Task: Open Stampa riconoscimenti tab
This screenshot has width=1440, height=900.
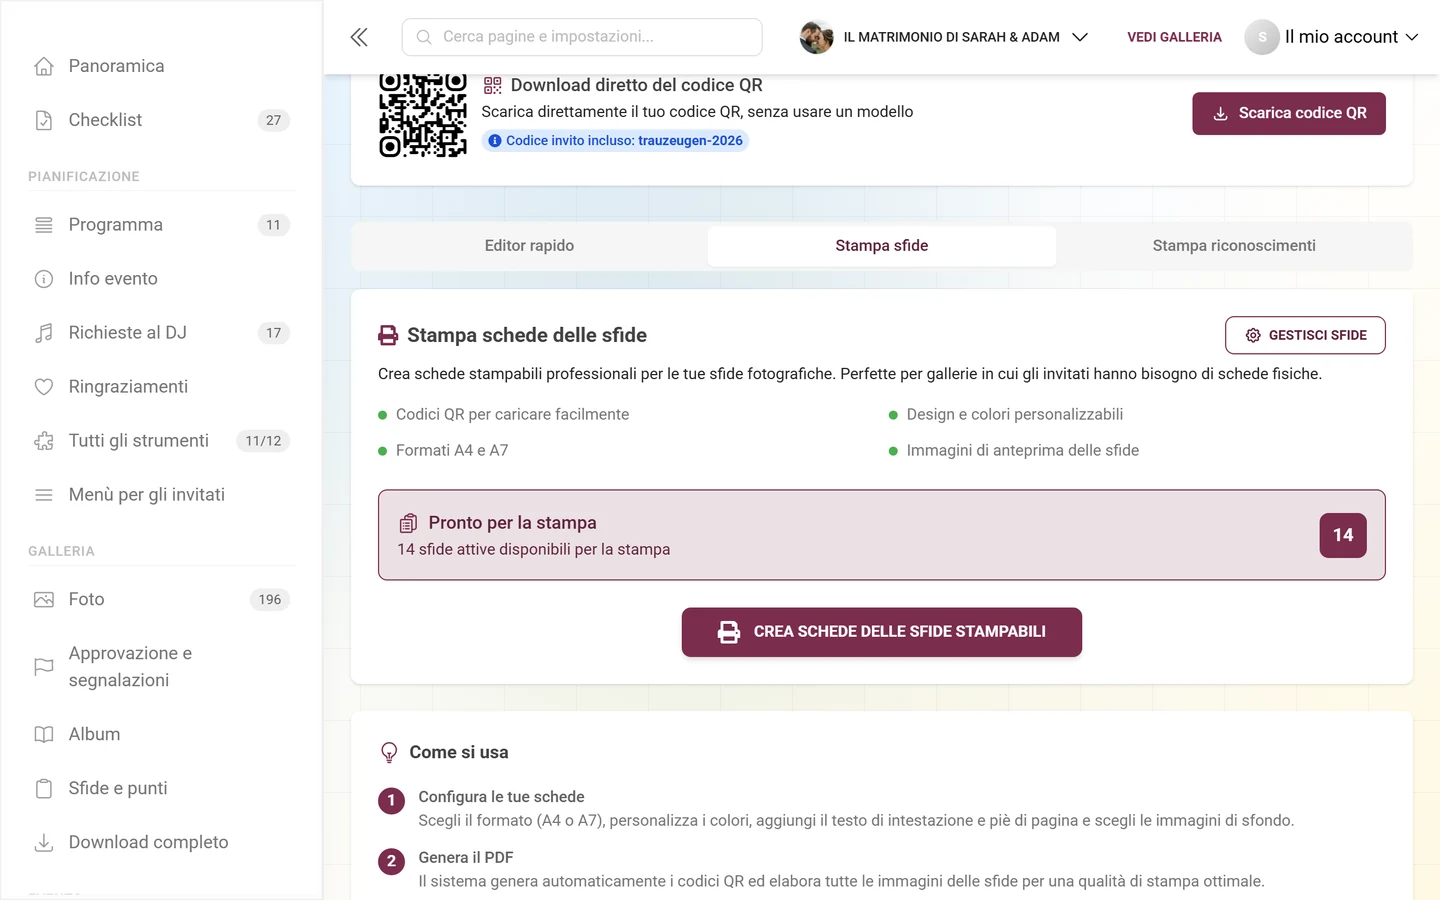Action: [x=1234, y=246]
